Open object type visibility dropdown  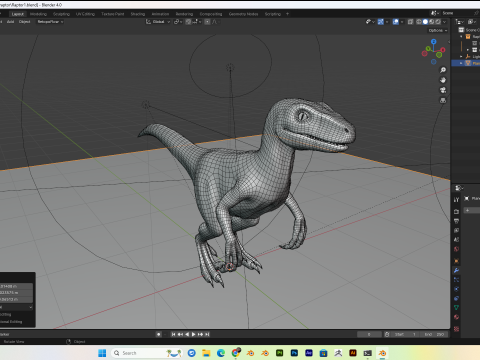coord(370,22)
